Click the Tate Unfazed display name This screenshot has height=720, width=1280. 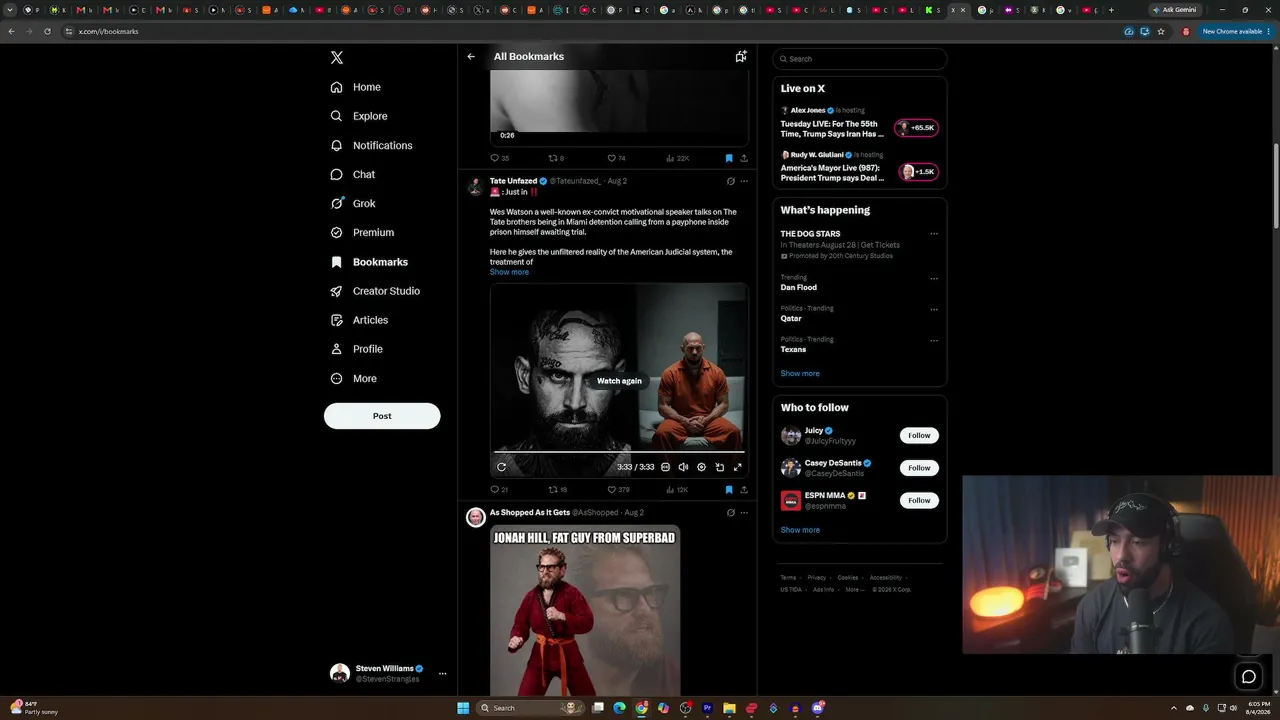[513, 181]
